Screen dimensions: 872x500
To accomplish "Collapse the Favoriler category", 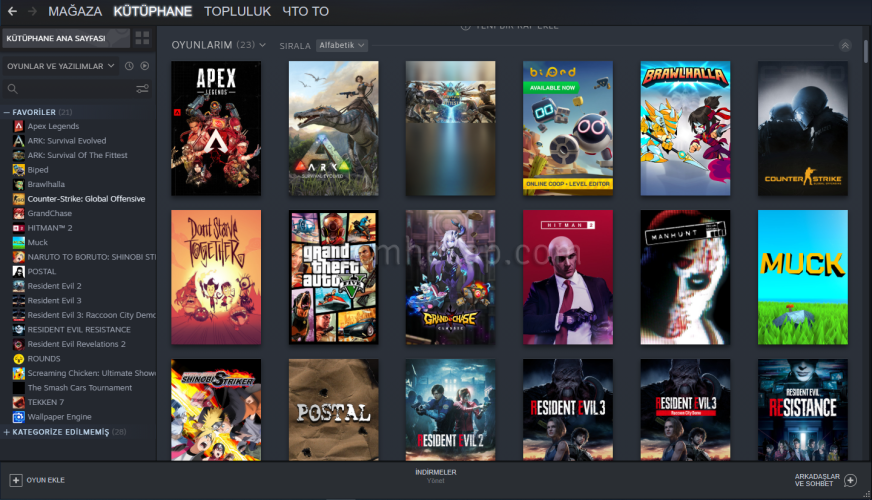I will 7,112.
